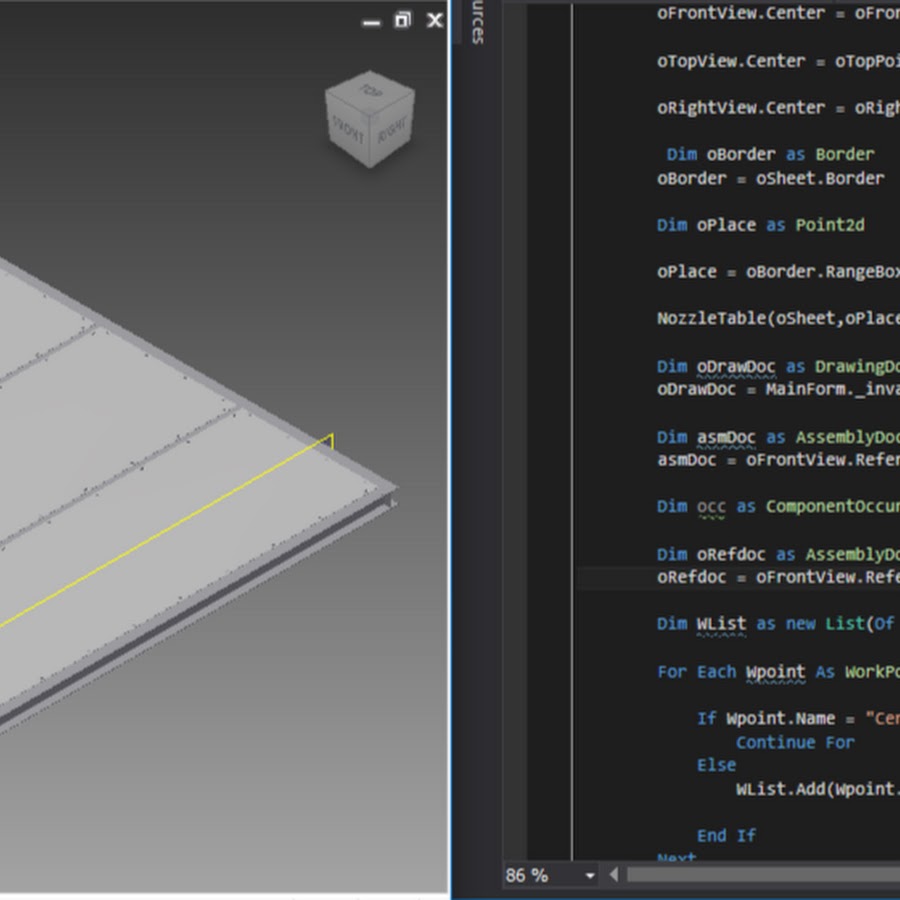Close the 3D model view window
900x900 pixels.
(435, 21)
